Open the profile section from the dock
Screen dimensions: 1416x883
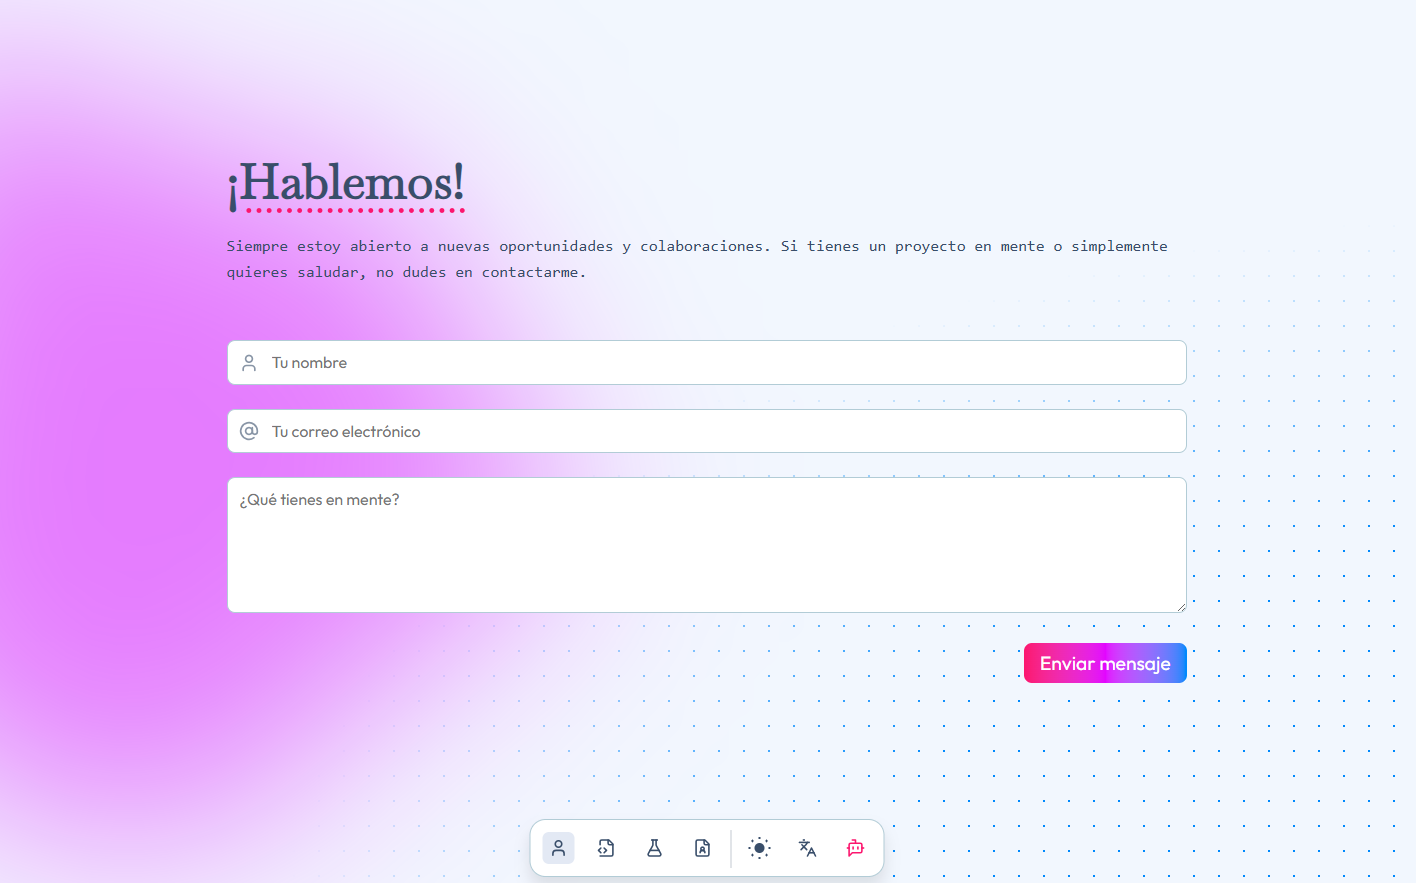pyautogui.click(x=559, y=848)
